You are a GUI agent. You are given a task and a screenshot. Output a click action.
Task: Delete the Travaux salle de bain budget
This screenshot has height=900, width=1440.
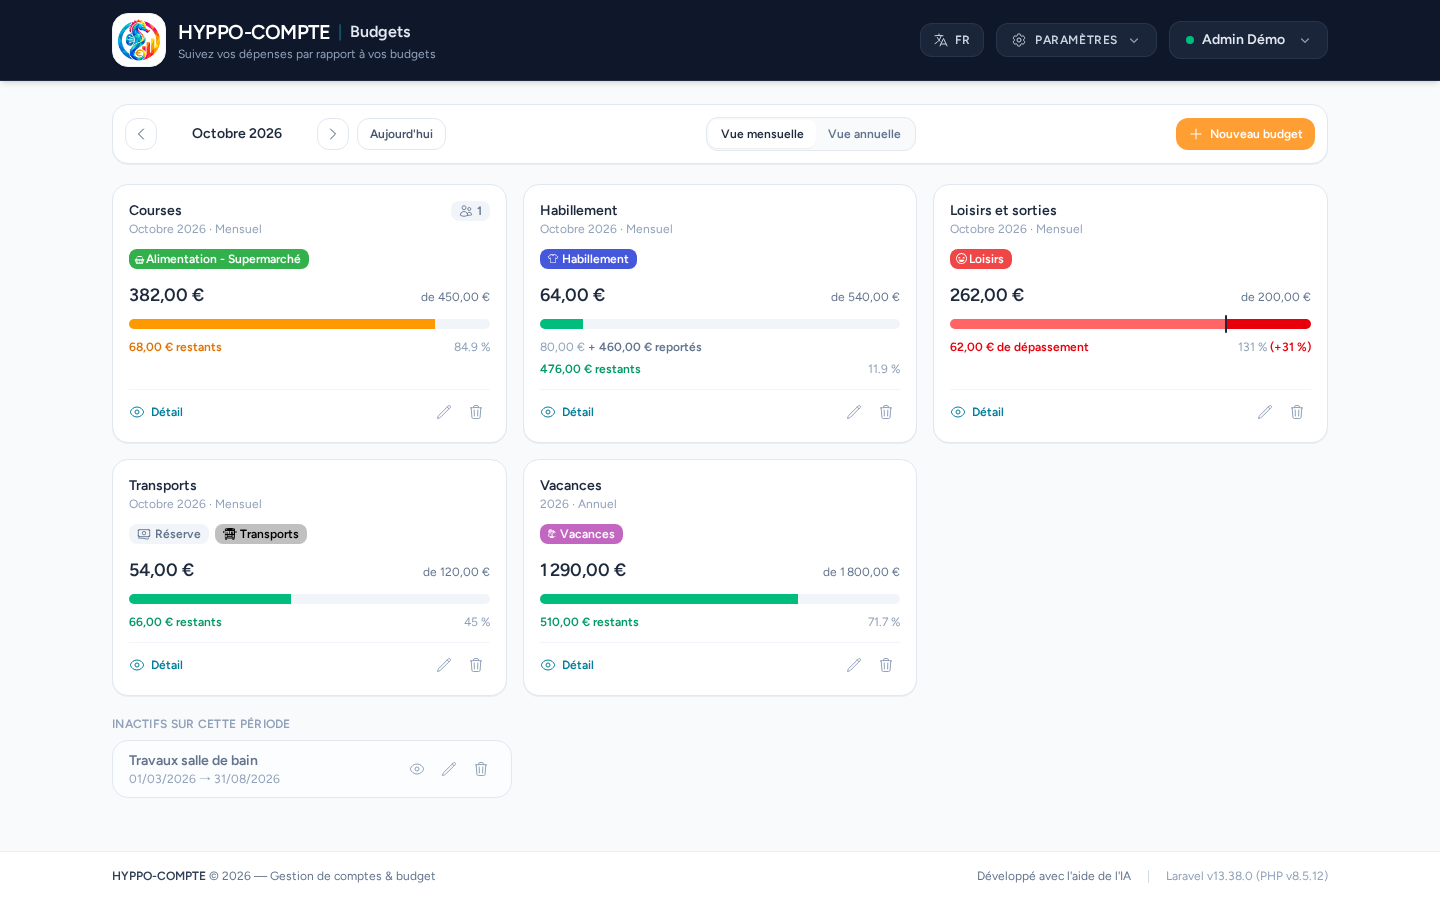coord(481,769)
